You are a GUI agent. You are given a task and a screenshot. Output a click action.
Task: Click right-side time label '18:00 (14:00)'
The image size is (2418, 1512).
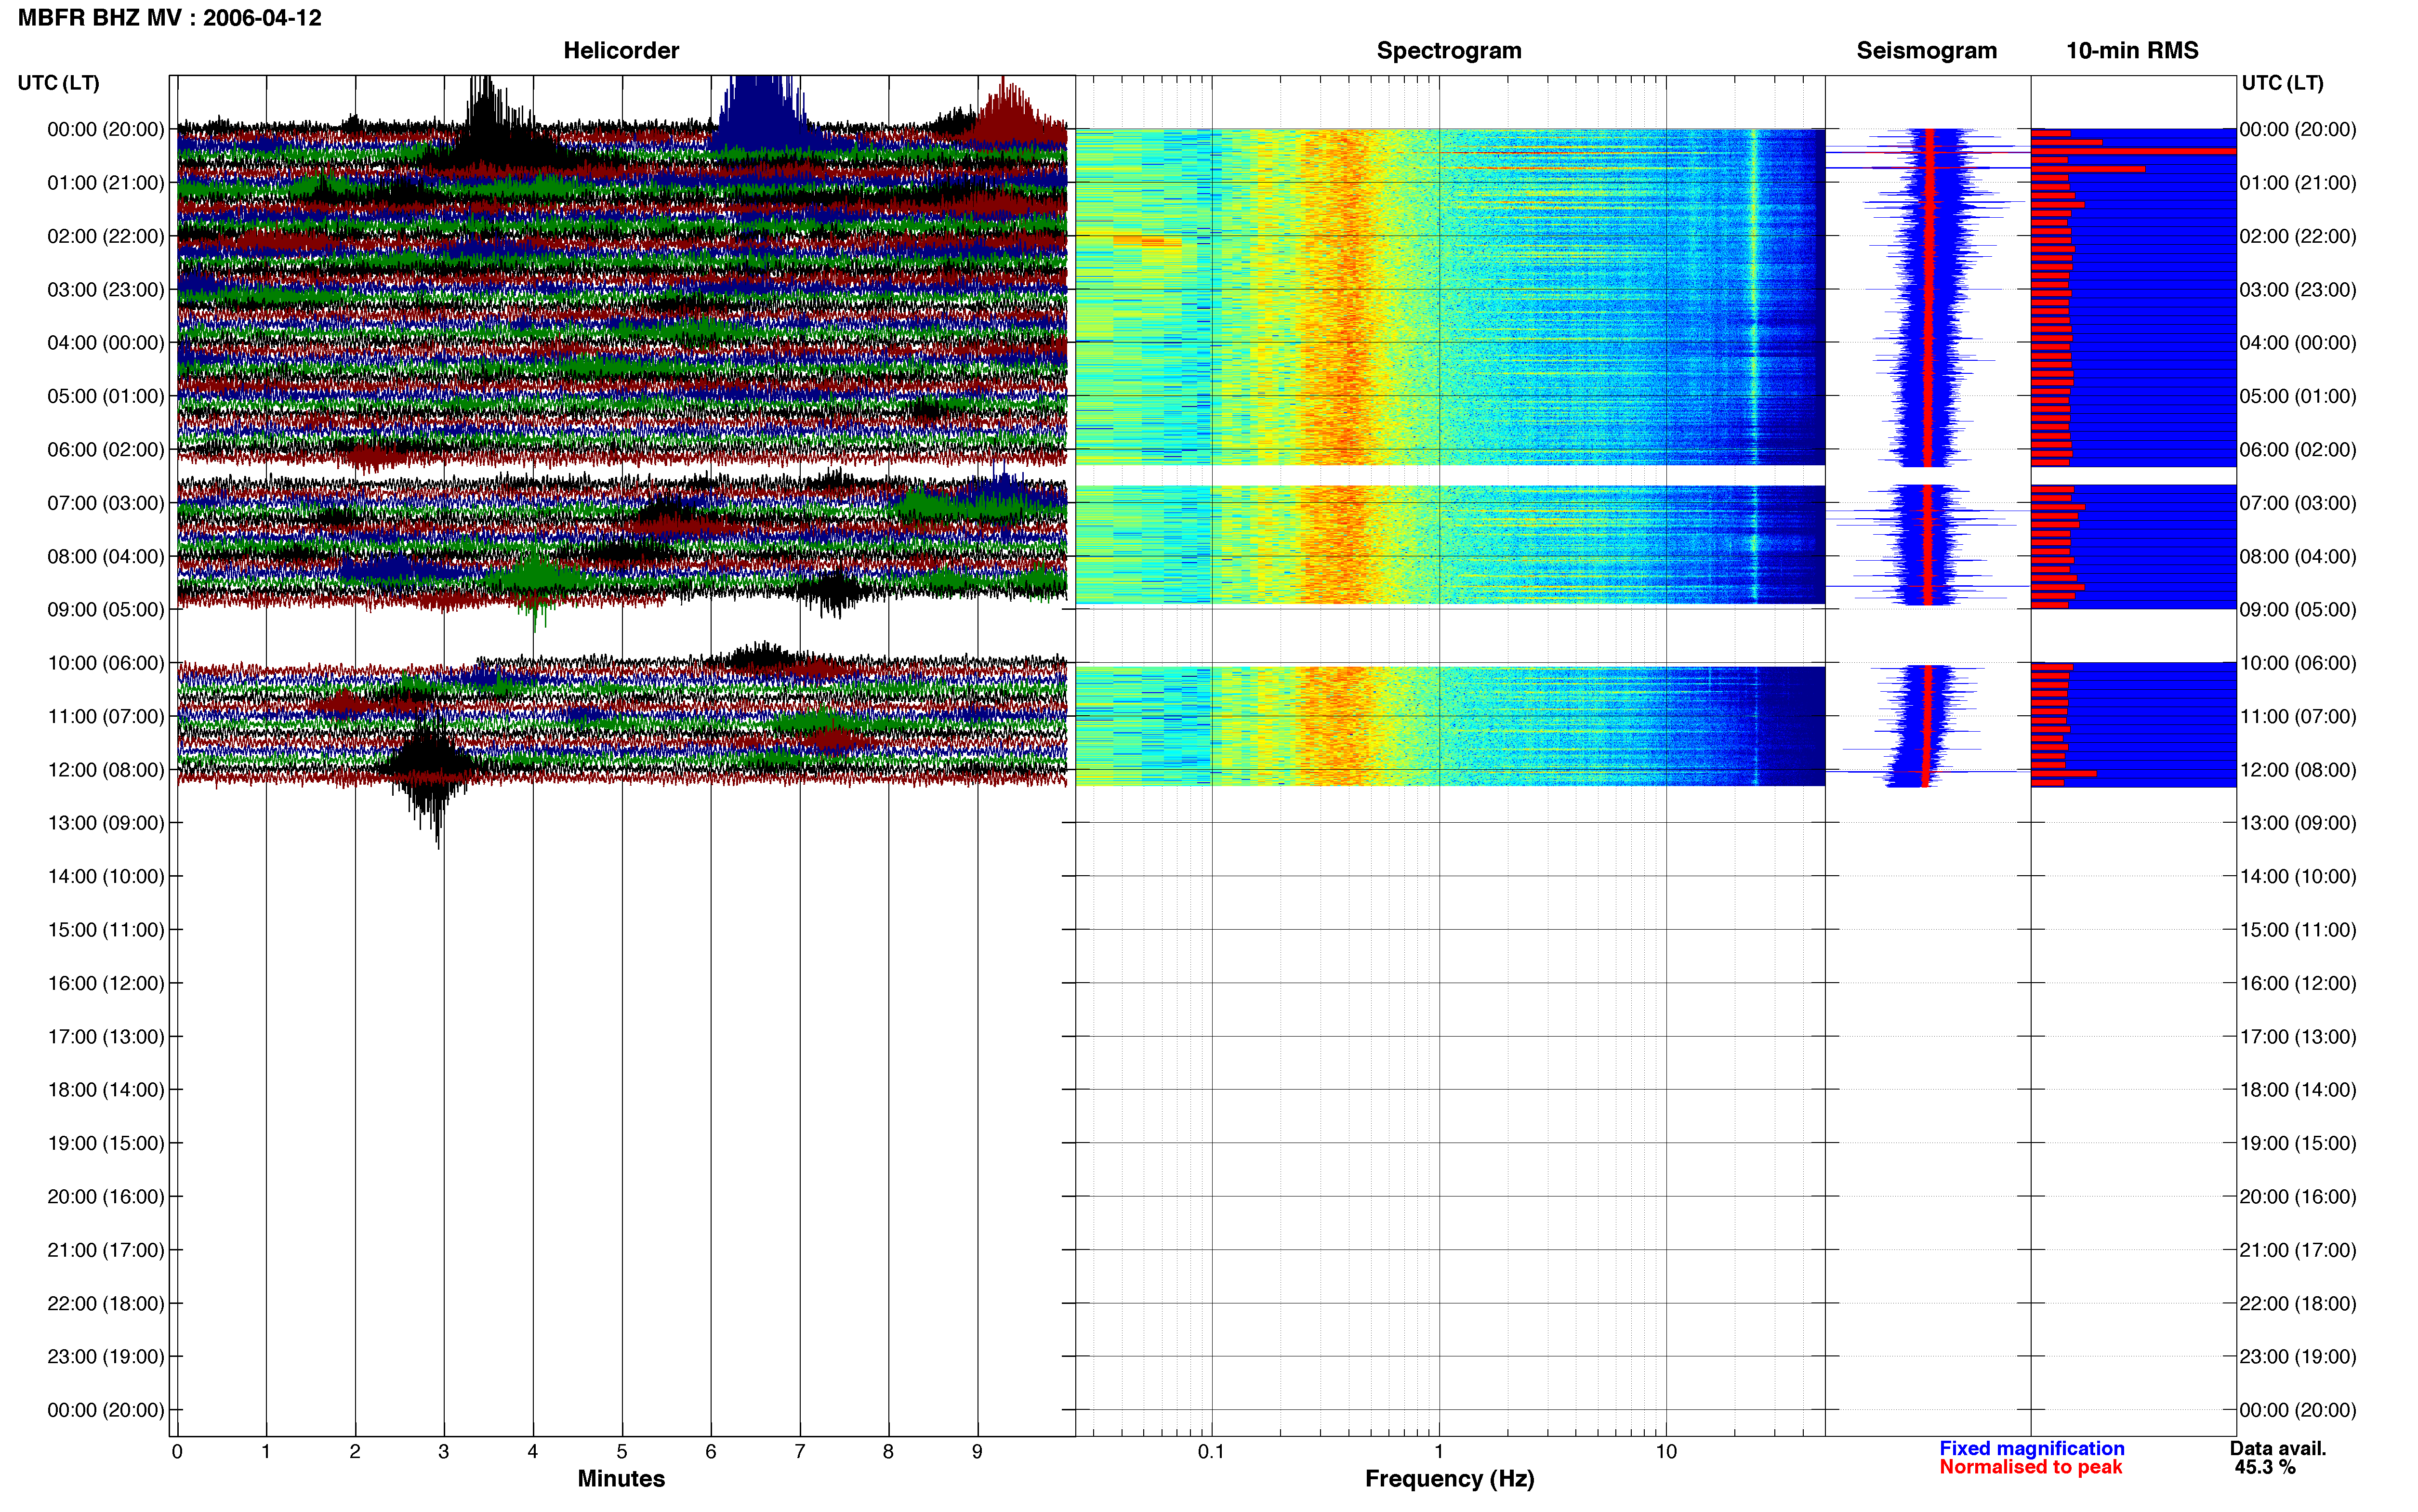click(2297, 1090)
